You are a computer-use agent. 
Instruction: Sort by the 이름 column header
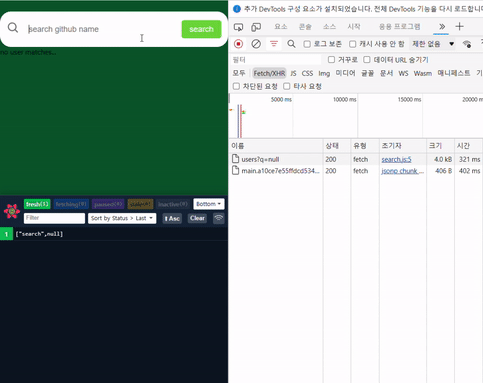coord(276,146)
